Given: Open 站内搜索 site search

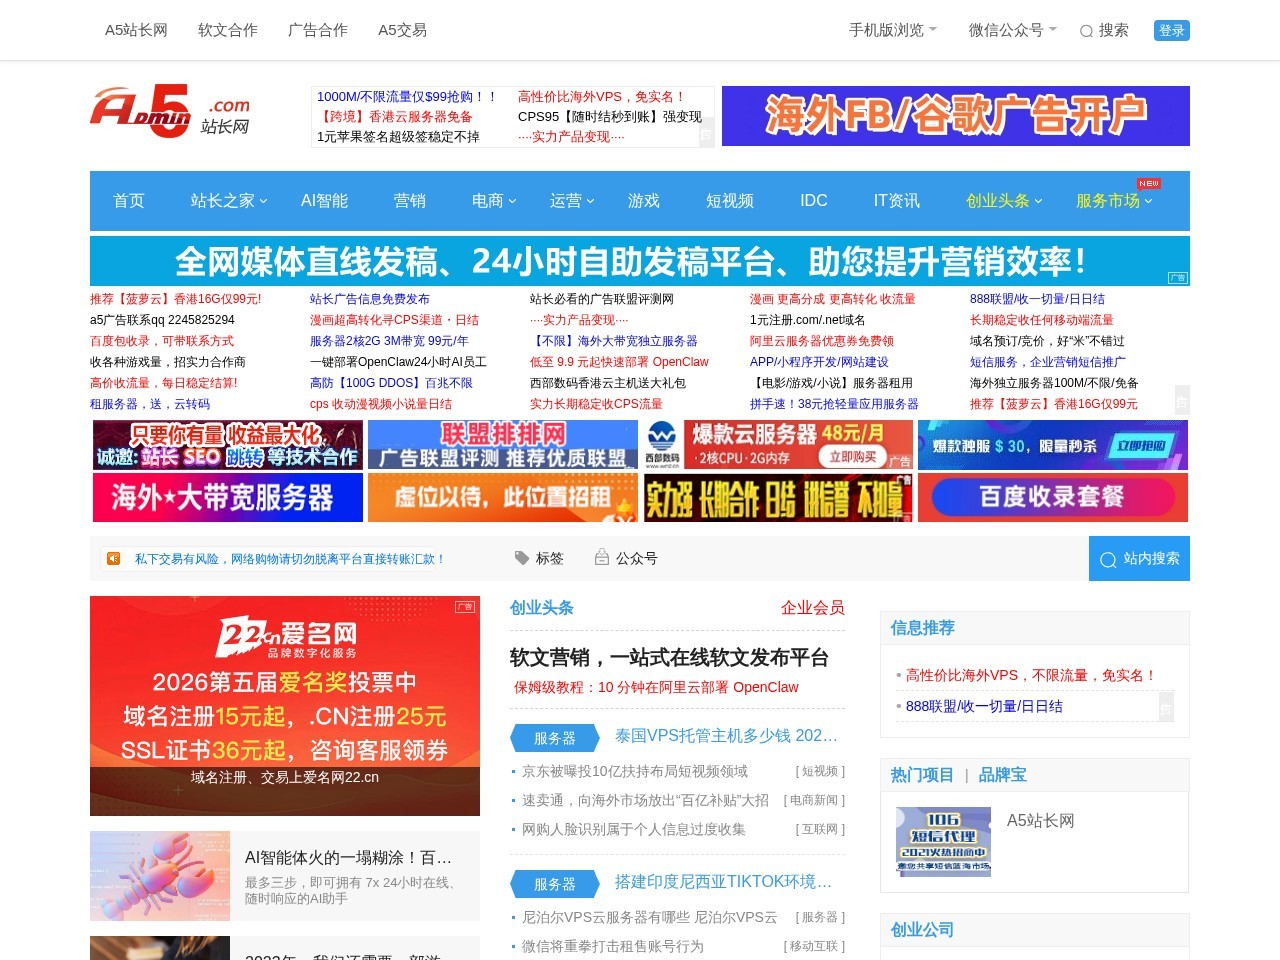Looking at the screenshot, I should point(1139,558).
